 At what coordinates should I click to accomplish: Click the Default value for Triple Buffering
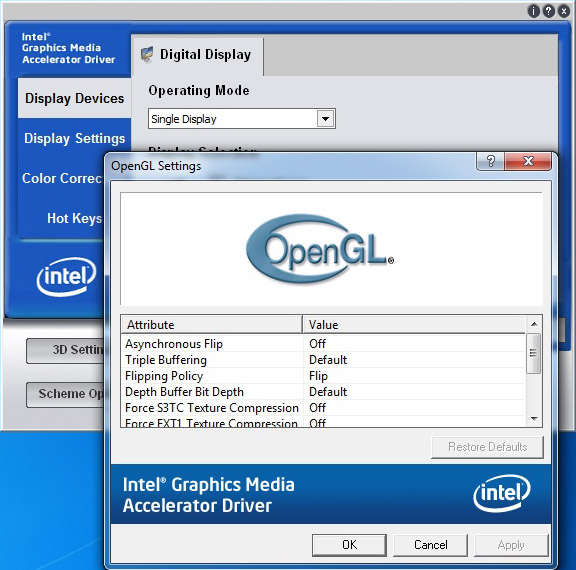click(328, 360)
